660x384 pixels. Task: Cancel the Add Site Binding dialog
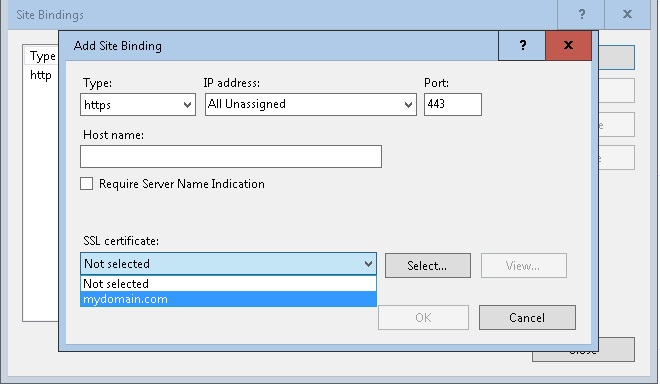pos(527,317)
